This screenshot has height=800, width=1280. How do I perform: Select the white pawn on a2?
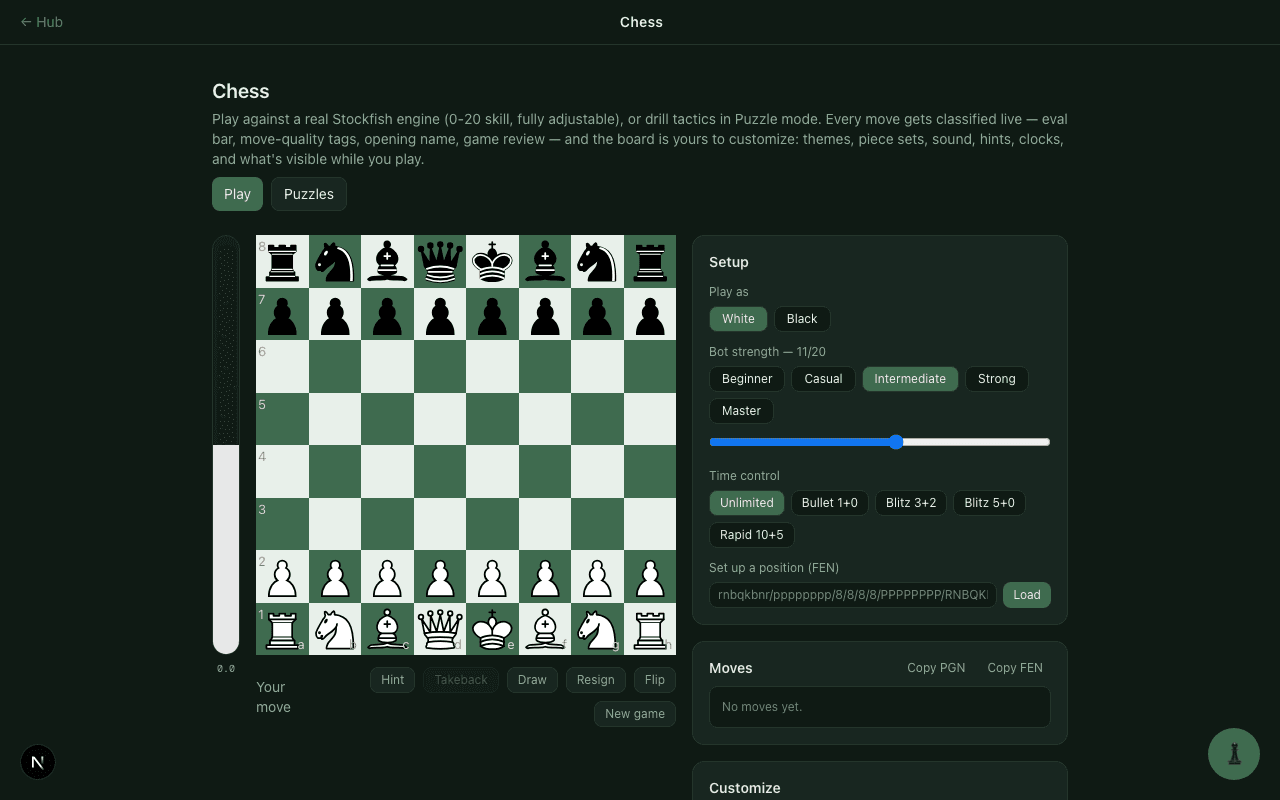(x=282, y=576)
